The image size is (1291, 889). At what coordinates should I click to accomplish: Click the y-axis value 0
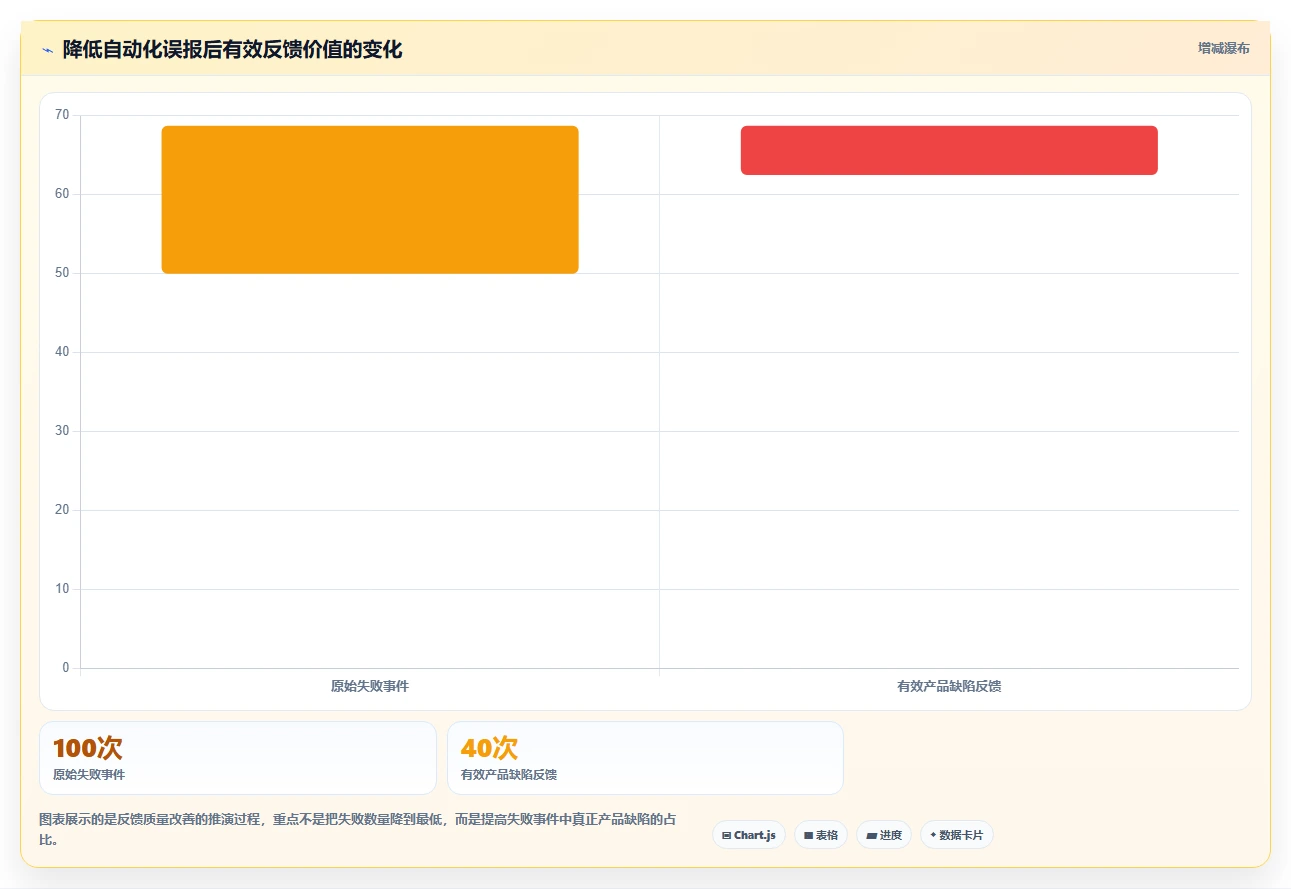pos(66,668)
